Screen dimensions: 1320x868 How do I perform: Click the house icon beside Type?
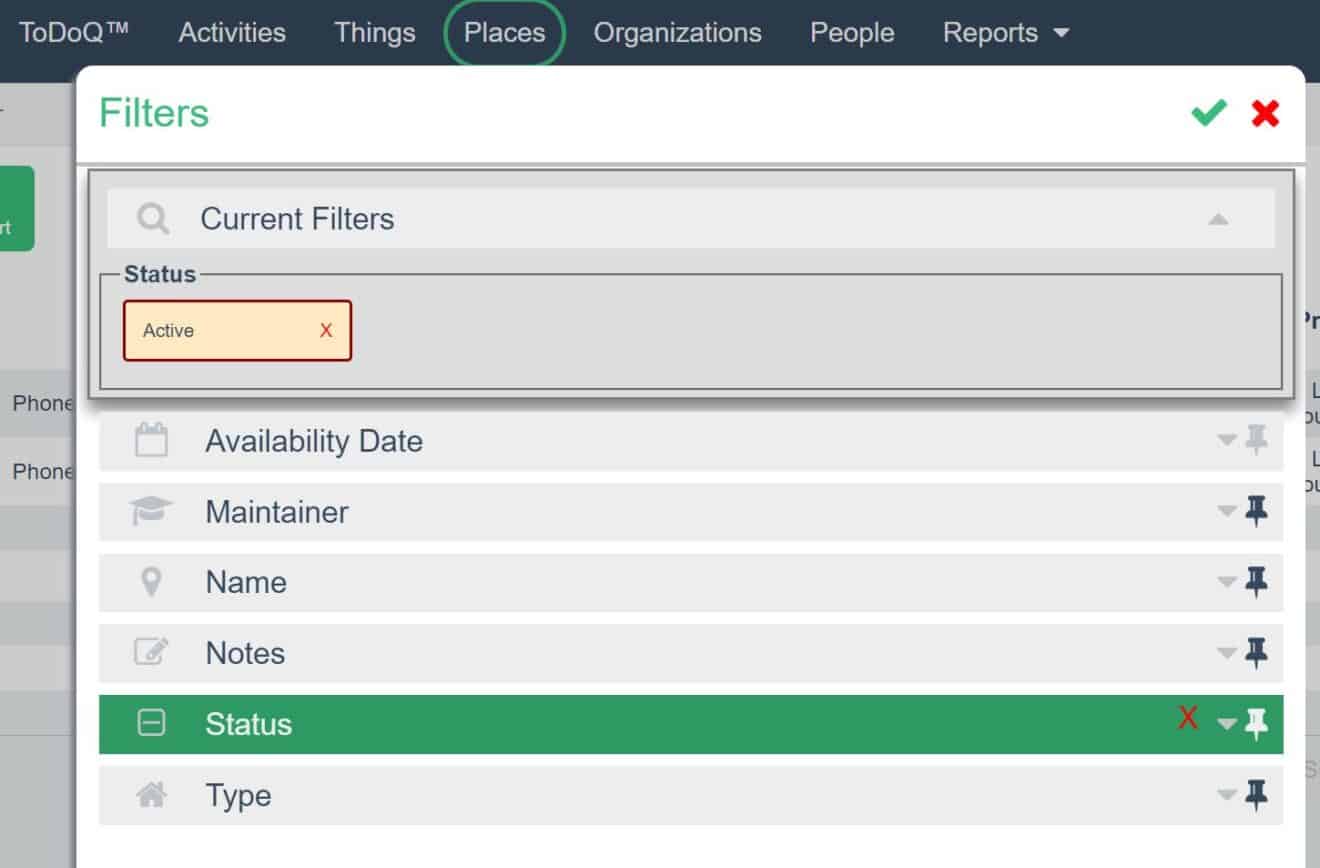coord(151,795)
